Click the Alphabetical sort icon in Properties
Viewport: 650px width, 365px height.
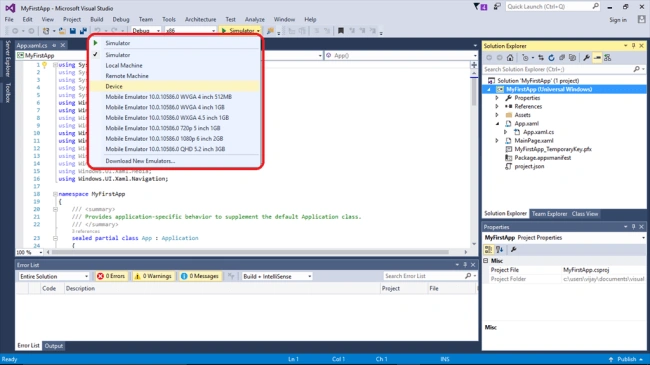[500, 249]
